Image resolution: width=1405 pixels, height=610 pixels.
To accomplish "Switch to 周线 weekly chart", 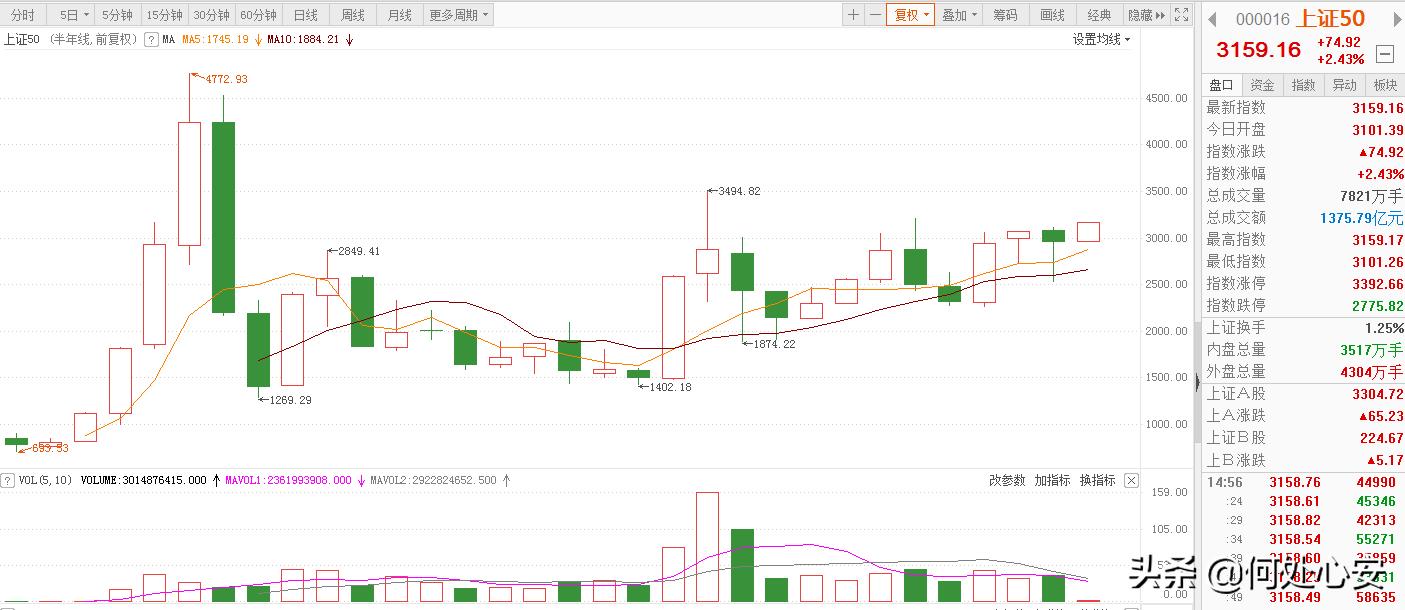I will pos(353,15).
